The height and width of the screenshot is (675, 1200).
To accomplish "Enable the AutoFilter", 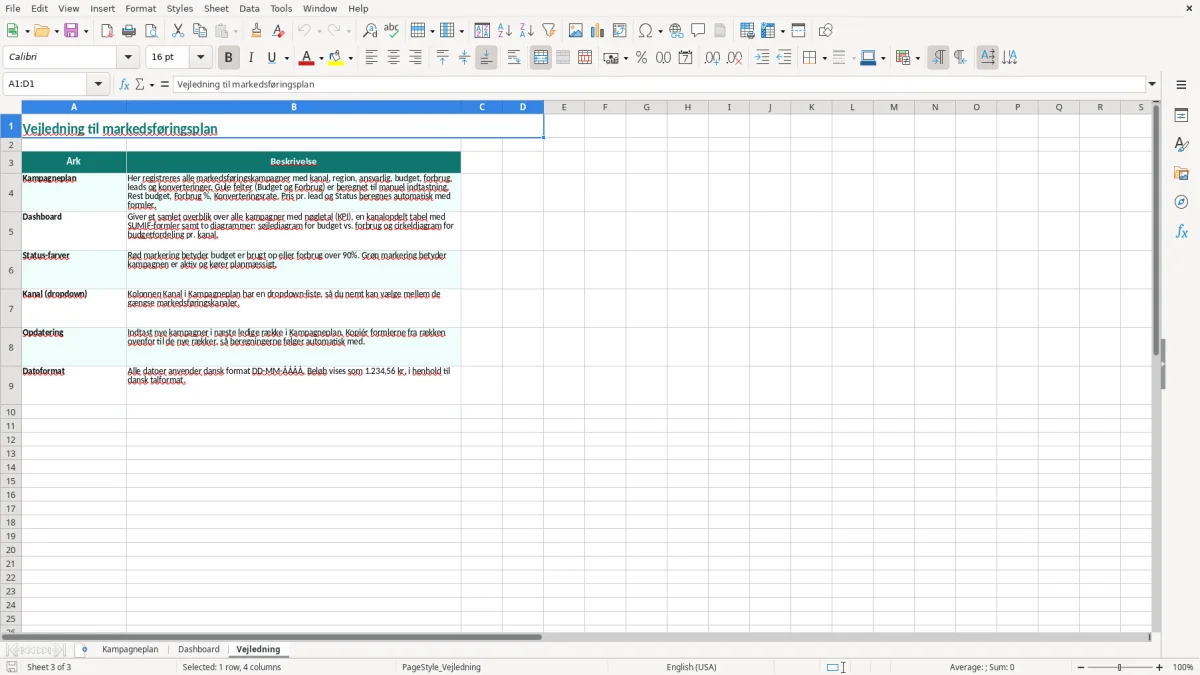I will (549, 31).
